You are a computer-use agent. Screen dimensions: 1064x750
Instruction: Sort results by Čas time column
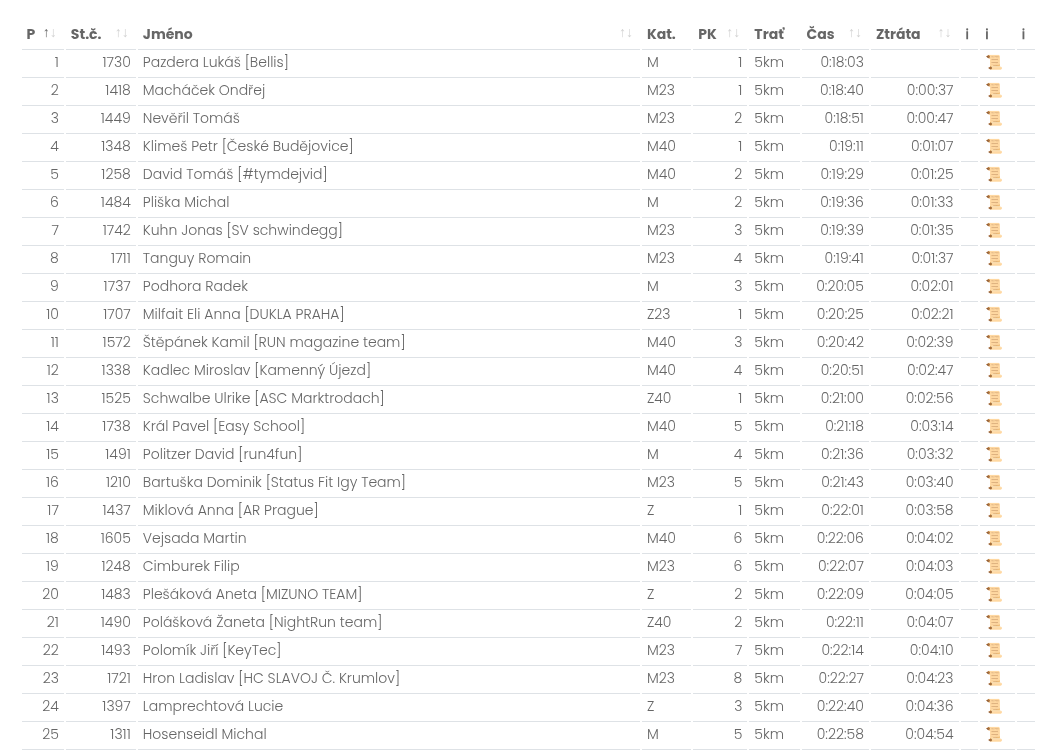pos(832,35)
